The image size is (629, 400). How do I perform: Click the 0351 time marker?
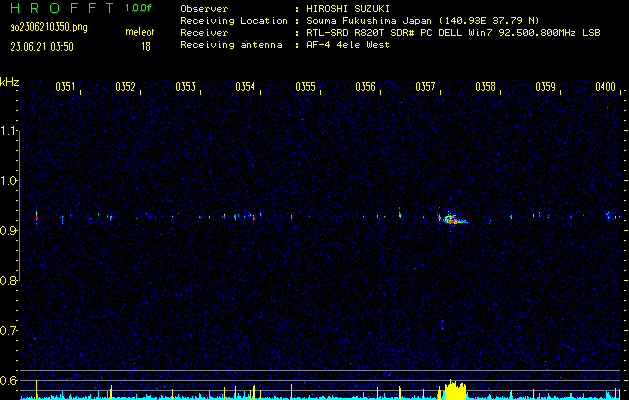pos(66,87)
